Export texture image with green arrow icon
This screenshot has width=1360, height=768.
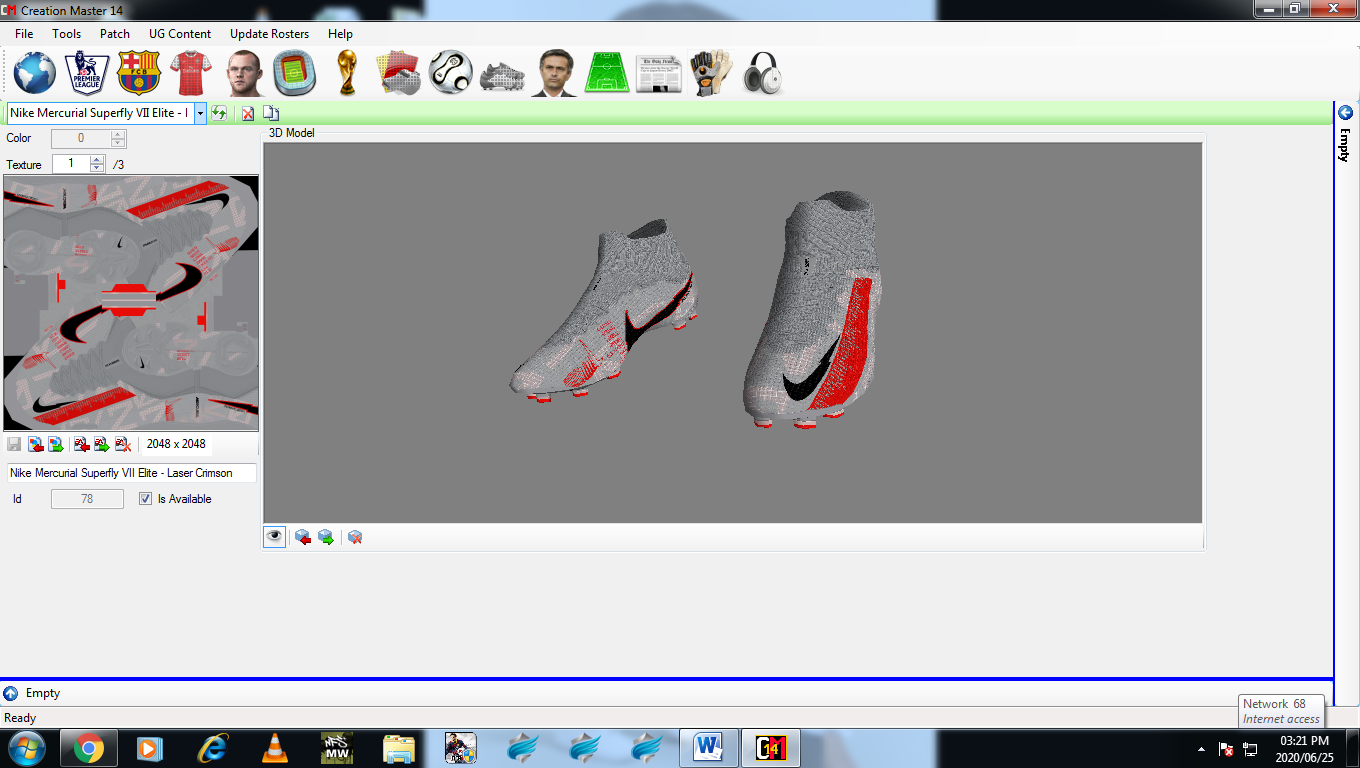tap(56, 444)
